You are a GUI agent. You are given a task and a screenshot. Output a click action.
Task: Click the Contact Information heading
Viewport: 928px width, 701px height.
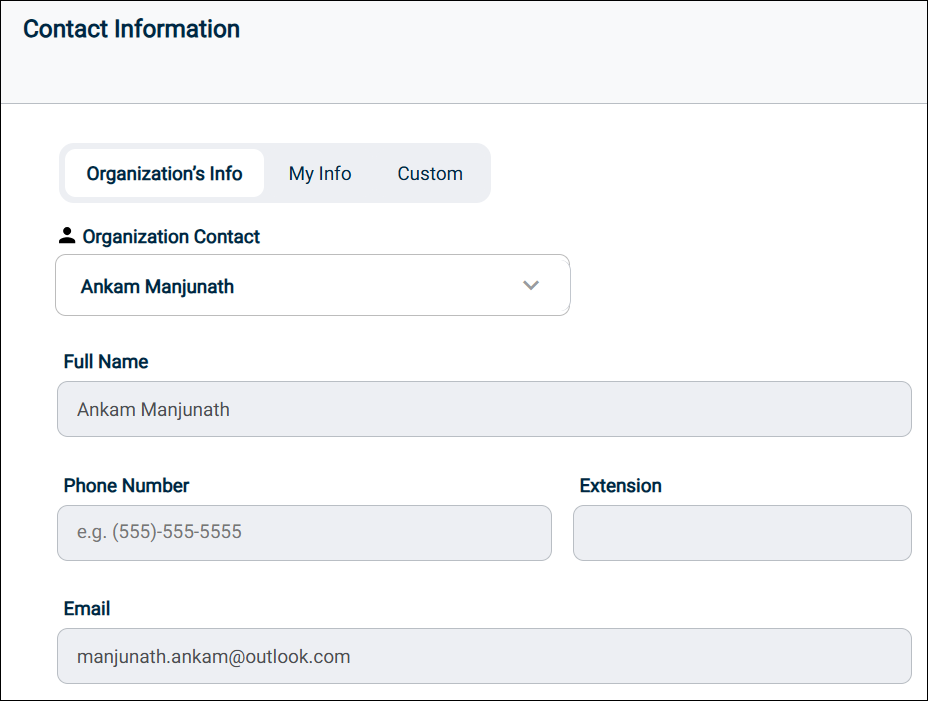[x=131, y=29]
